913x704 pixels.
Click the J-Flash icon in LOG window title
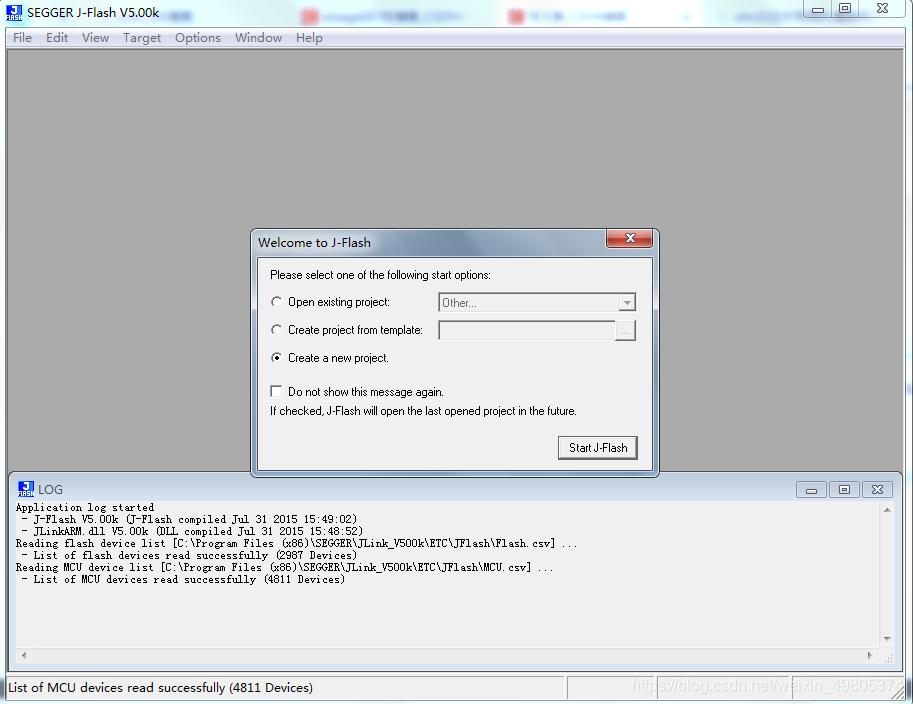(26, 489)
